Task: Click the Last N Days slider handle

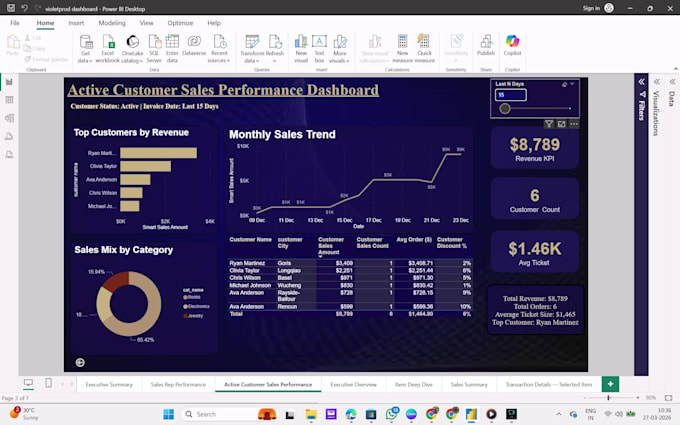Action: 504,108
